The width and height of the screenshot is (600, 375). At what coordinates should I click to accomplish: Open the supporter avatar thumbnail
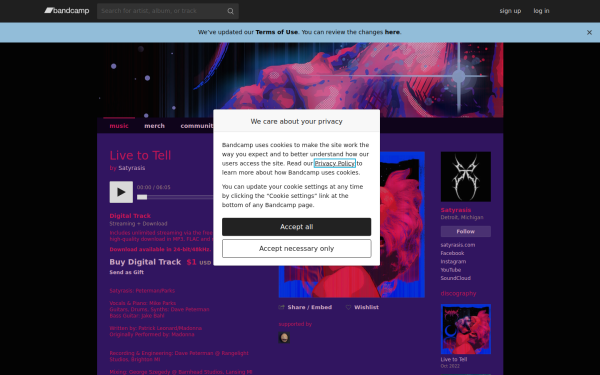(x=284, y=338)
